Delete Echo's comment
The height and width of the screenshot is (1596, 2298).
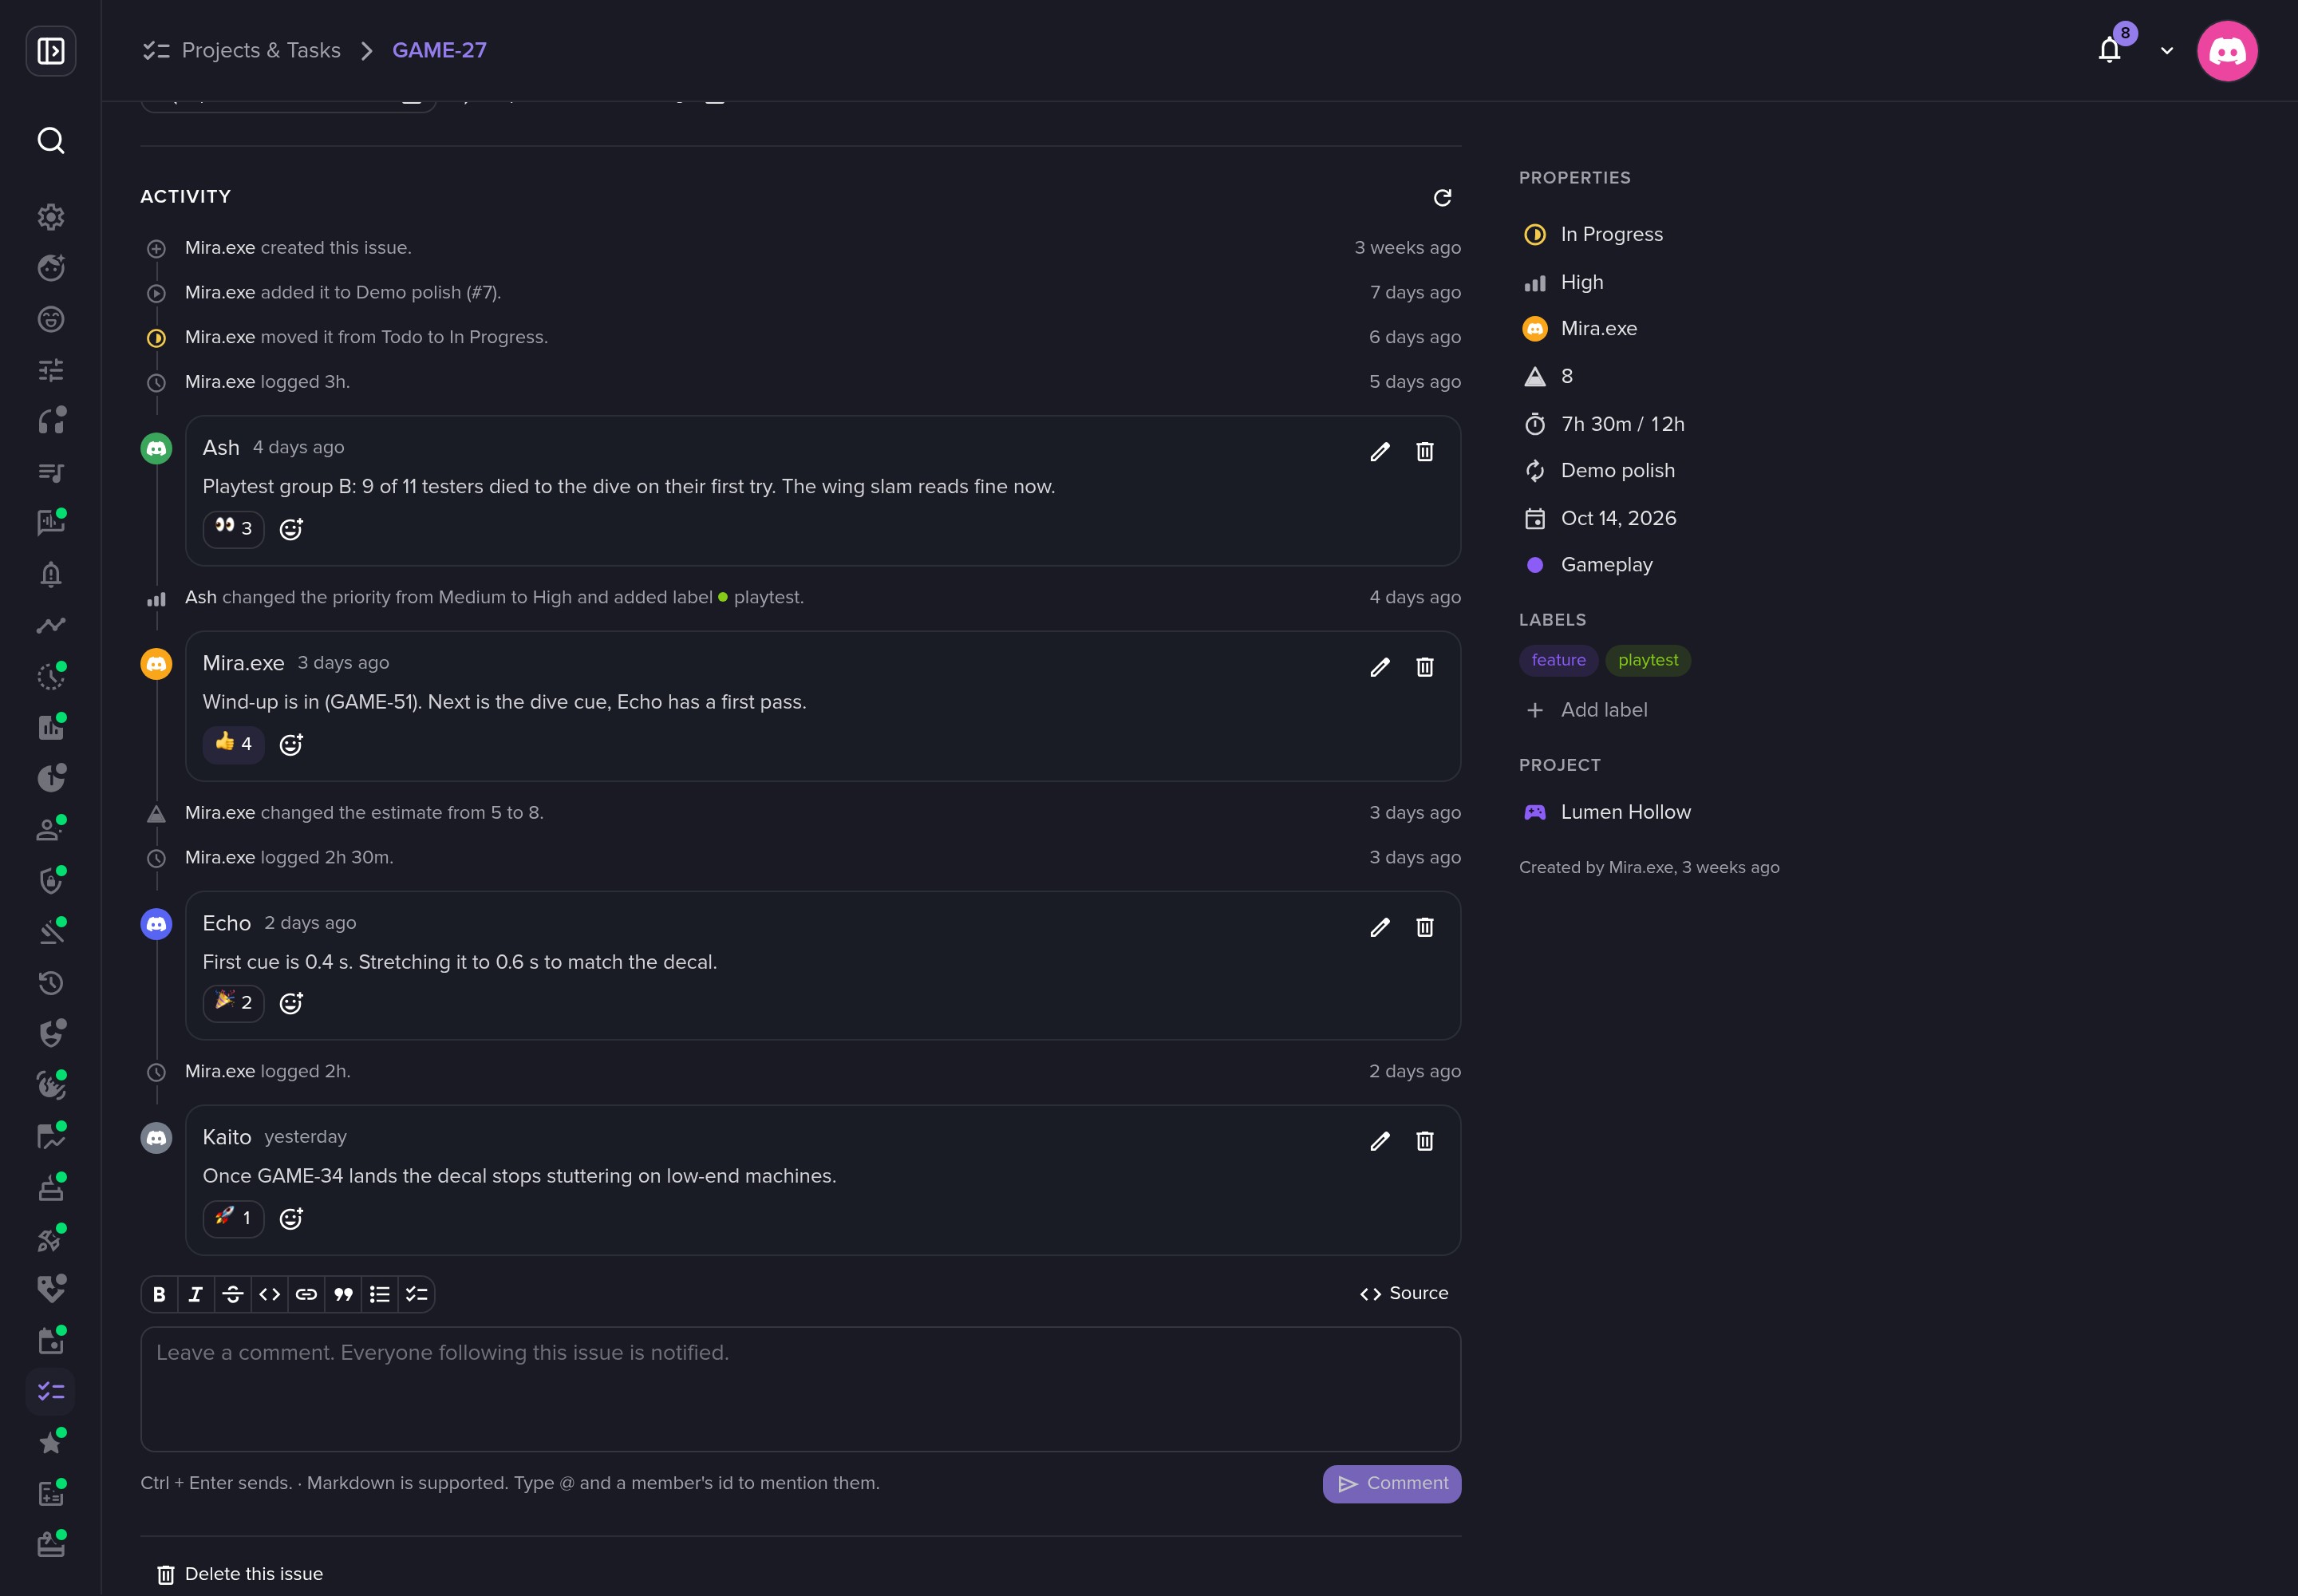click(x=1424, y=927)
